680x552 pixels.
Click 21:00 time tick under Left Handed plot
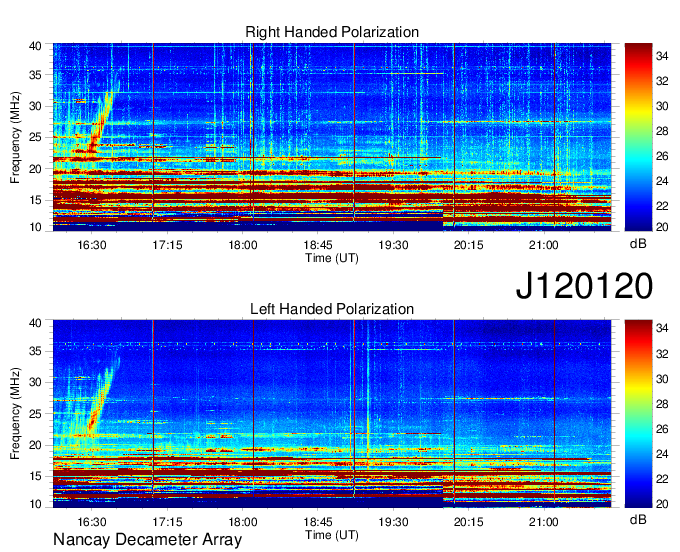click(x=543, y=522)
